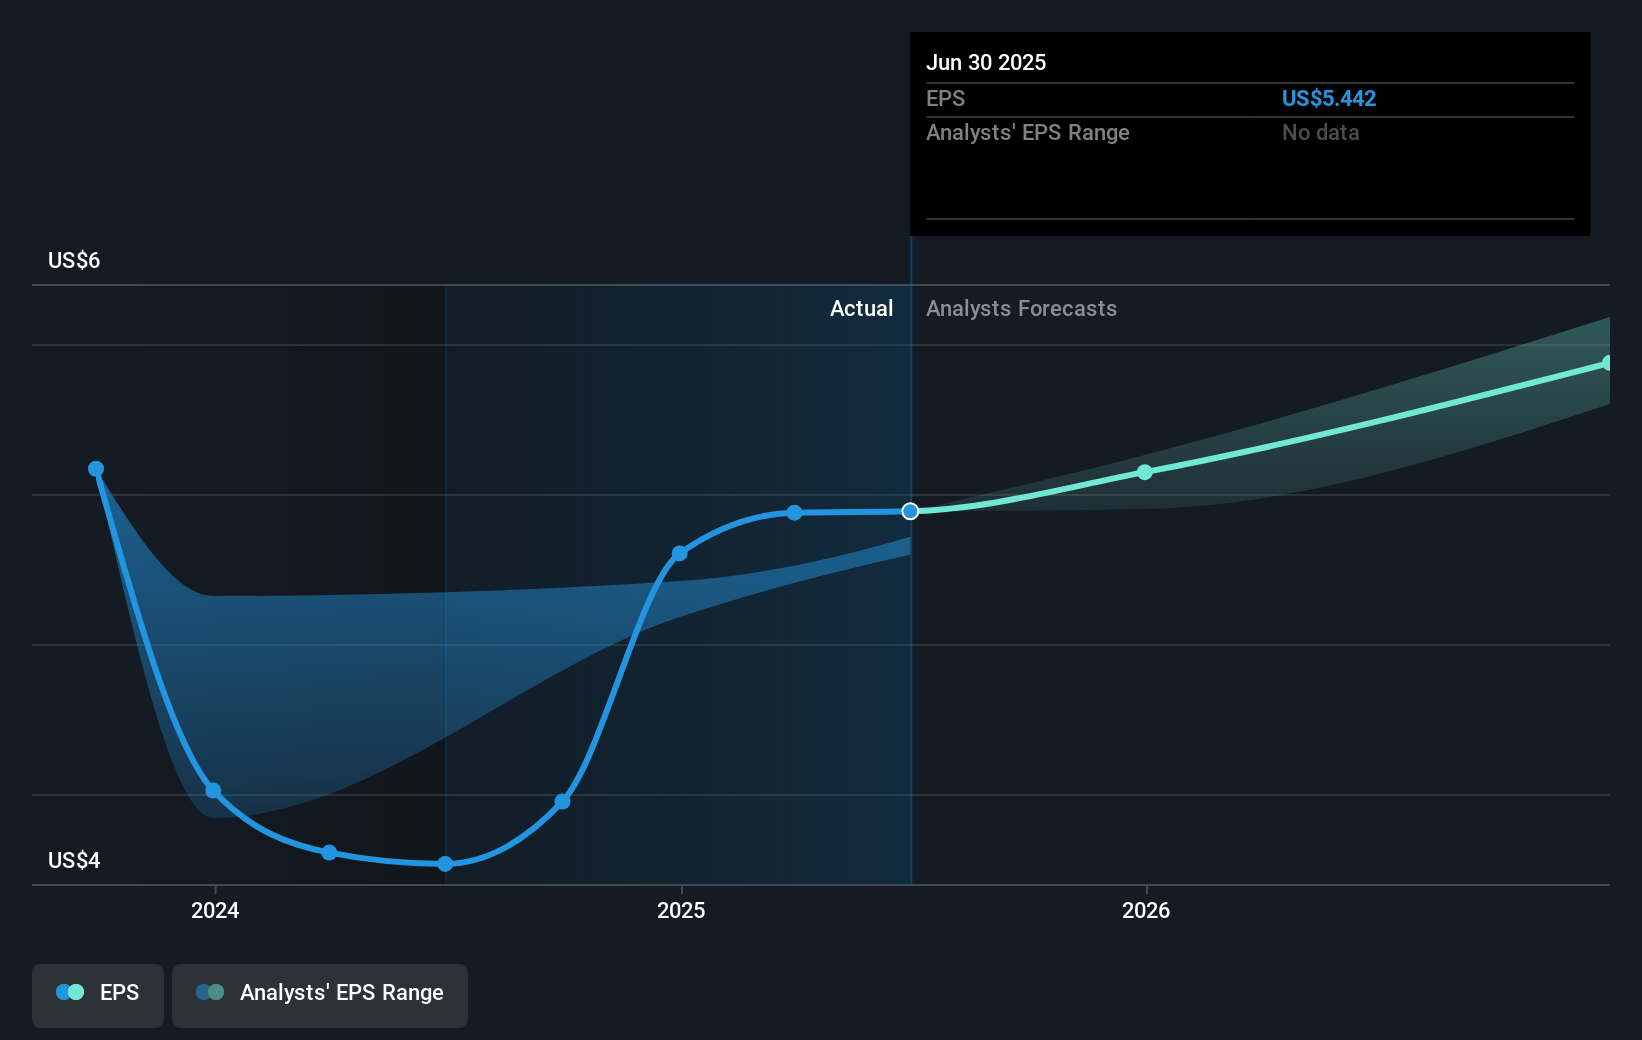Click the 2025 axis label
This screenshot has height=1040, width=1642.
[681, 910]
